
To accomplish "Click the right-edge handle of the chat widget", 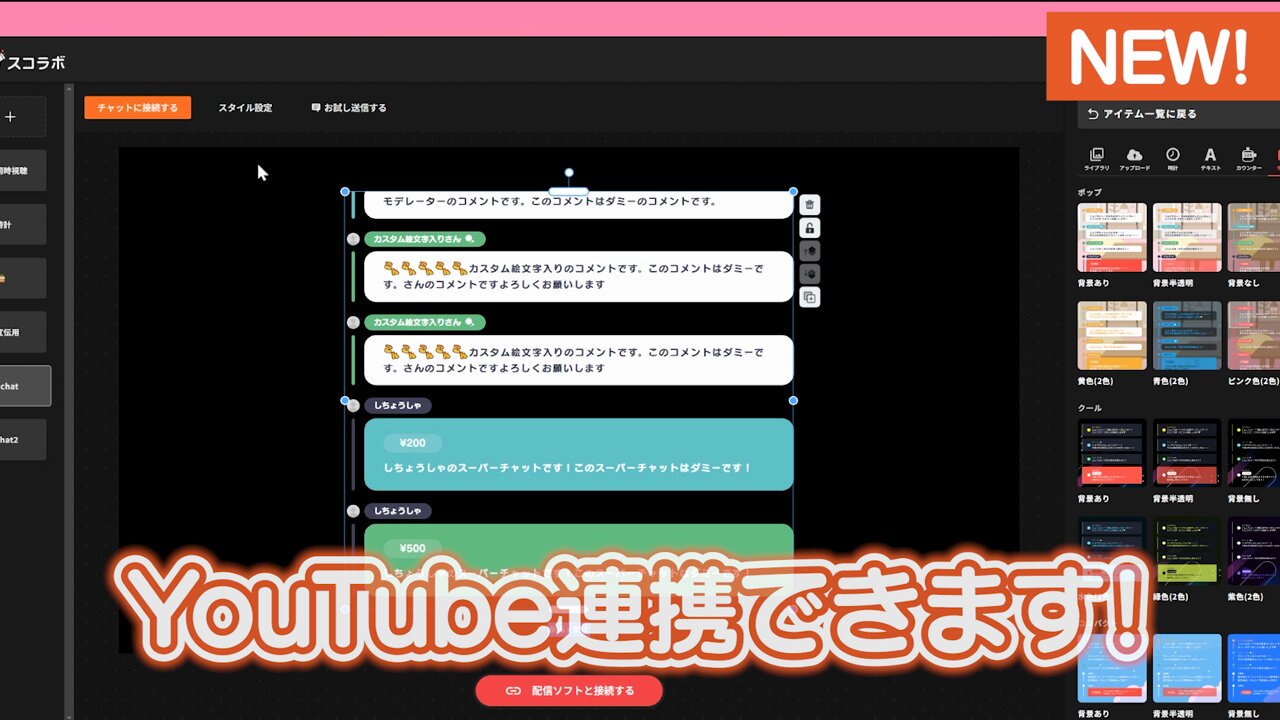I will [794, 400].
